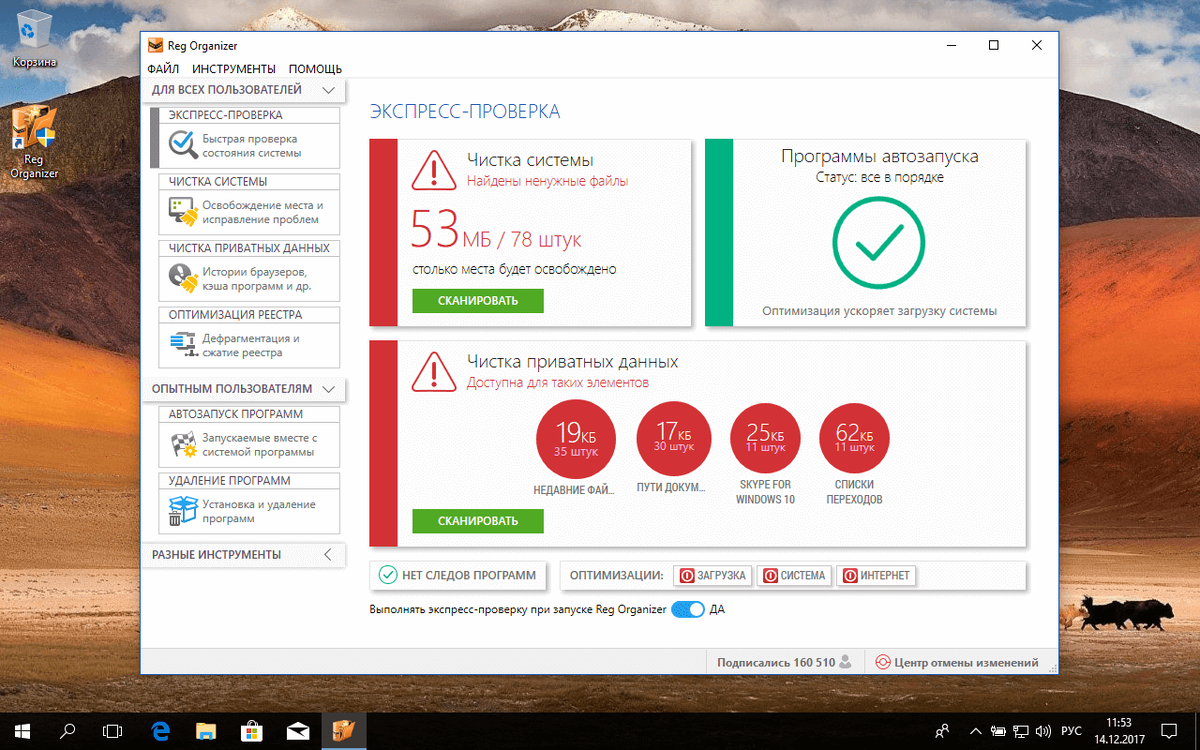Click the СИСТЕМА optimization button

[794, 576]
